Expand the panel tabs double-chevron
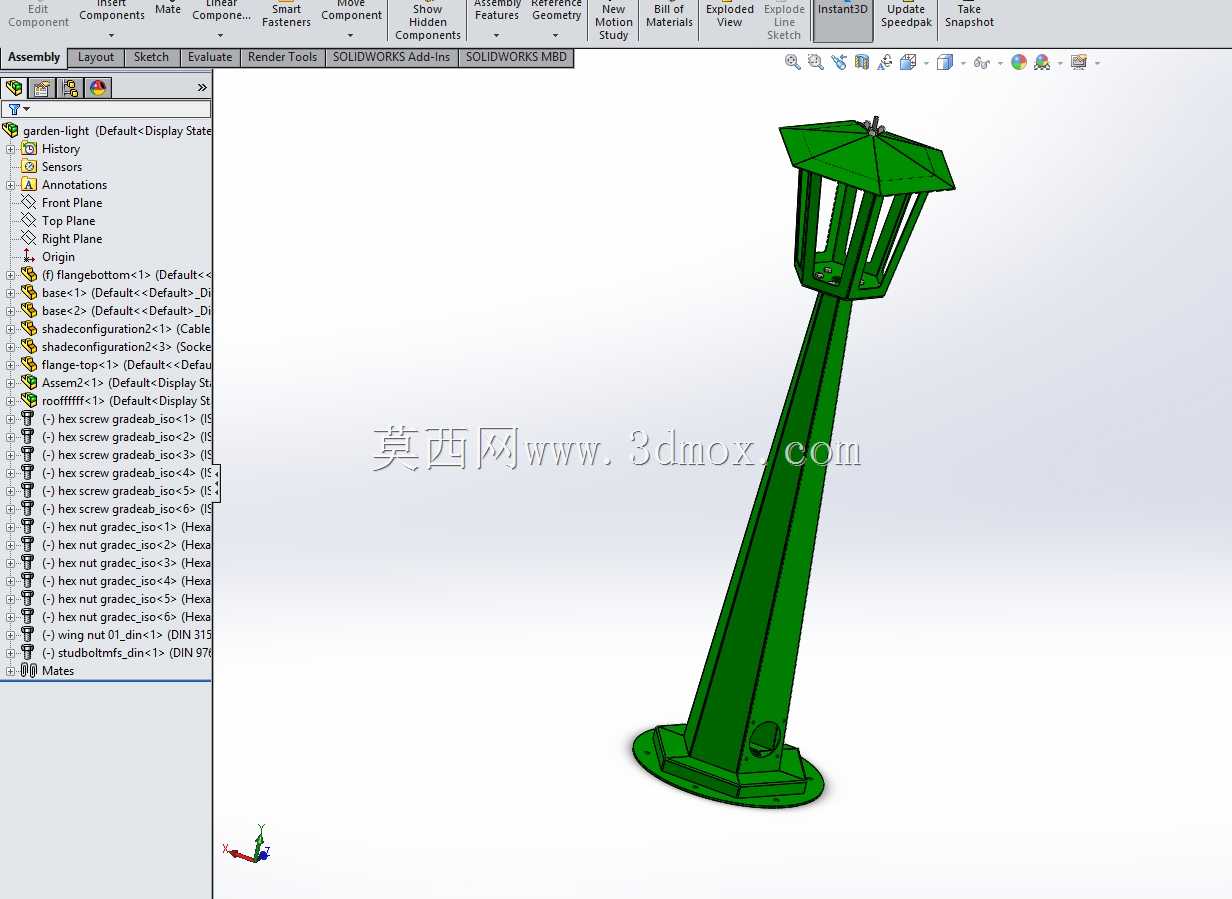Screen dimensions: 1232x899 [x=202, y=88]
